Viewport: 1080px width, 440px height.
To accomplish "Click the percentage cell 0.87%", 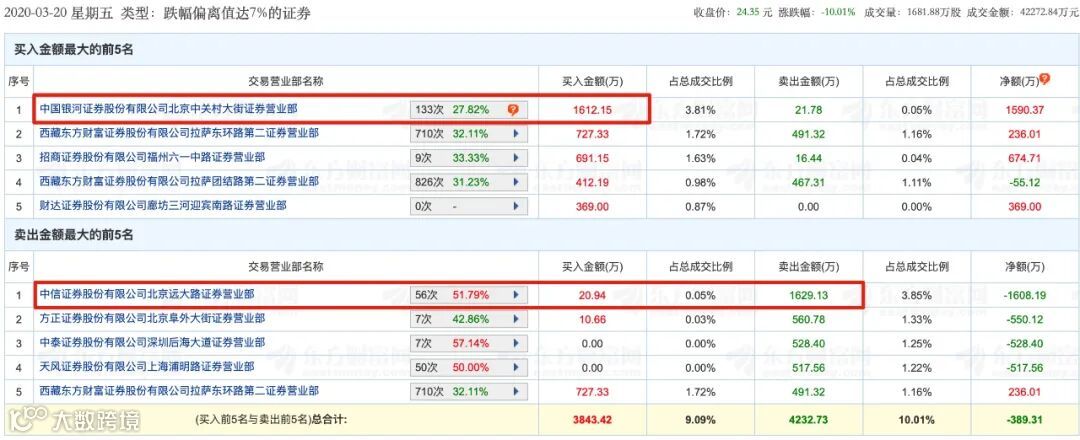I will tap(700, 206).
